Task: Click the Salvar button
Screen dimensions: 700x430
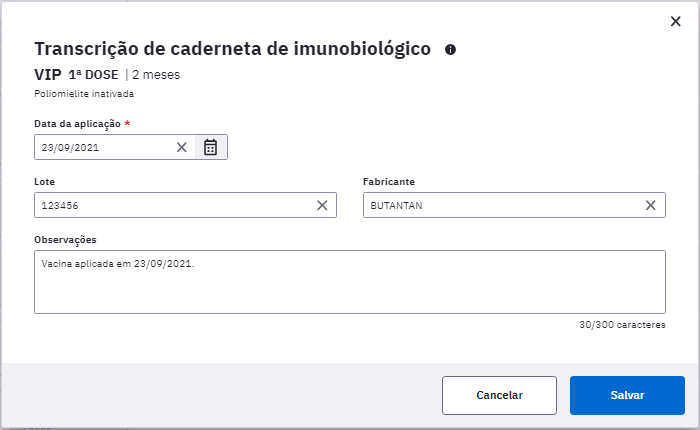Action: coord(627,395)
